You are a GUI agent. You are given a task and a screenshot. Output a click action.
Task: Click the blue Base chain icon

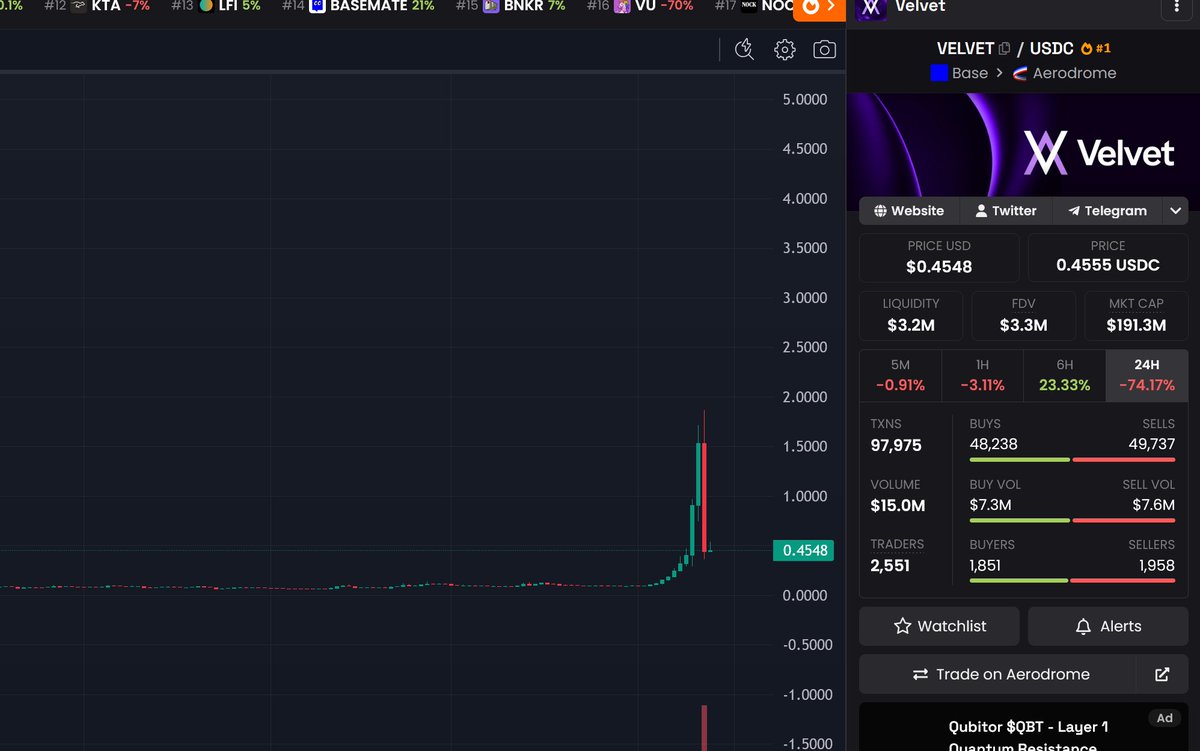coord(939,73)
